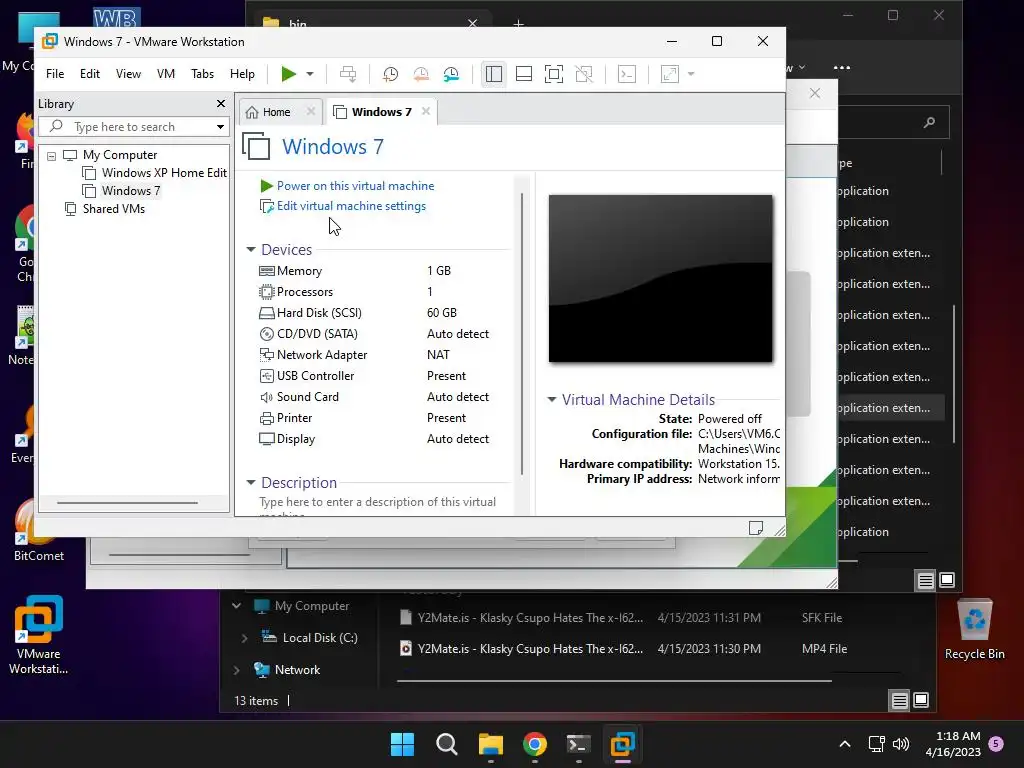Open the Recycle Bin desktop icon
The image size is (1024, 768).
pyautogui.click(x=975, y=630)
